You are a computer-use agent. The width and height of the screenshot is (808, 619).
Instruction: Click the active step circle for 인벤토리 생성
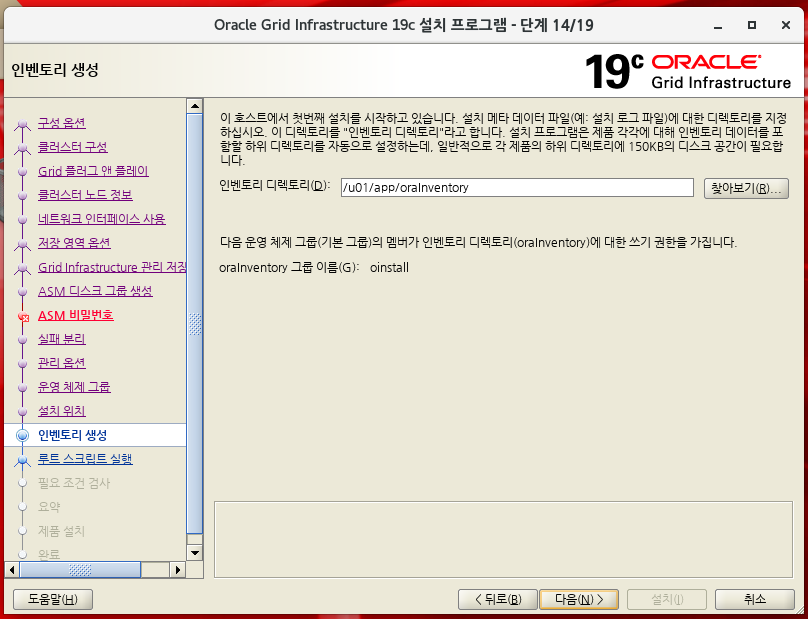22,436
